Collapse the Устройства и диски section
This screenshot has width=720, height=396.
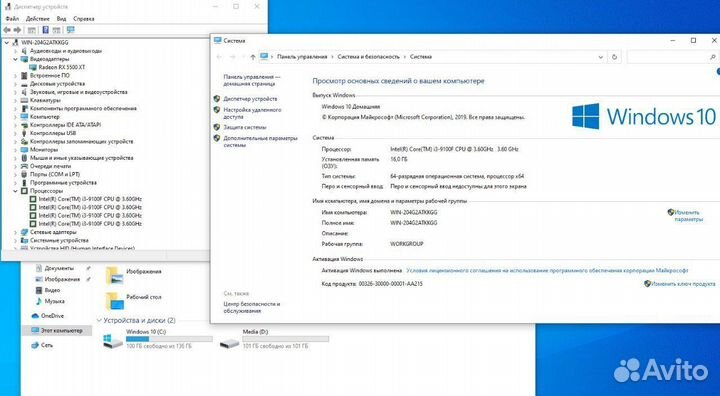(99, 320)
